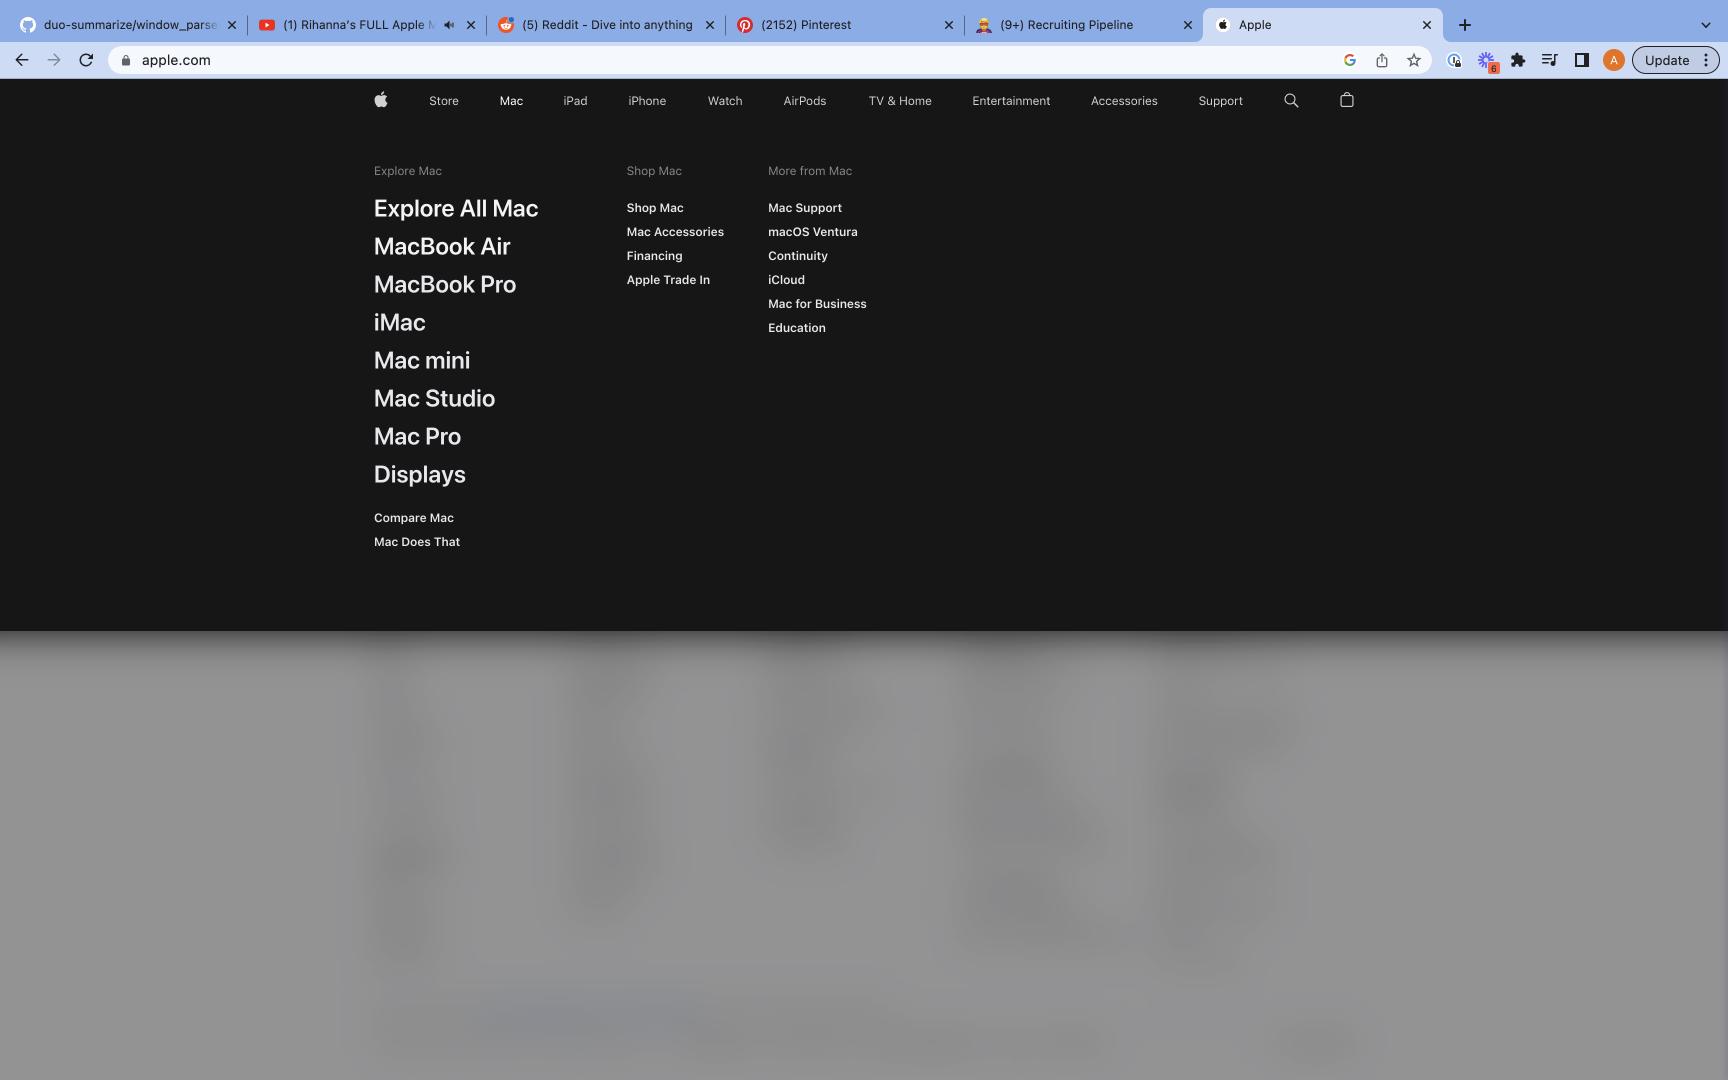Bookmark page with star icon
Screen dimensions: 1728x1080
coord(1414,60)
